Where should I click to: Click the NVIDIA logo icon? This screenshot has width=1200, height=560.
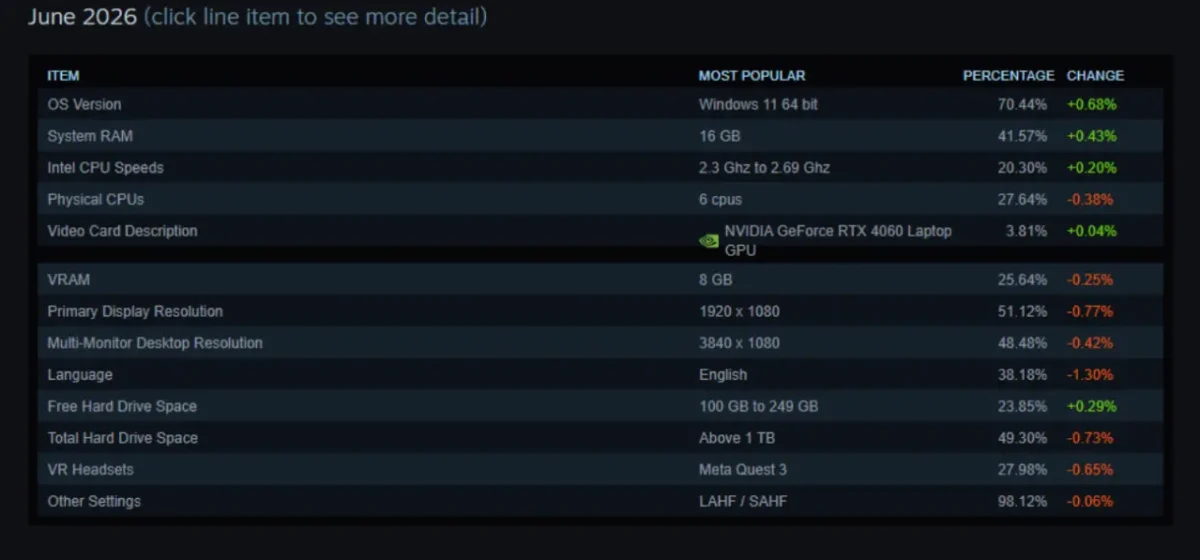(708, 241)
